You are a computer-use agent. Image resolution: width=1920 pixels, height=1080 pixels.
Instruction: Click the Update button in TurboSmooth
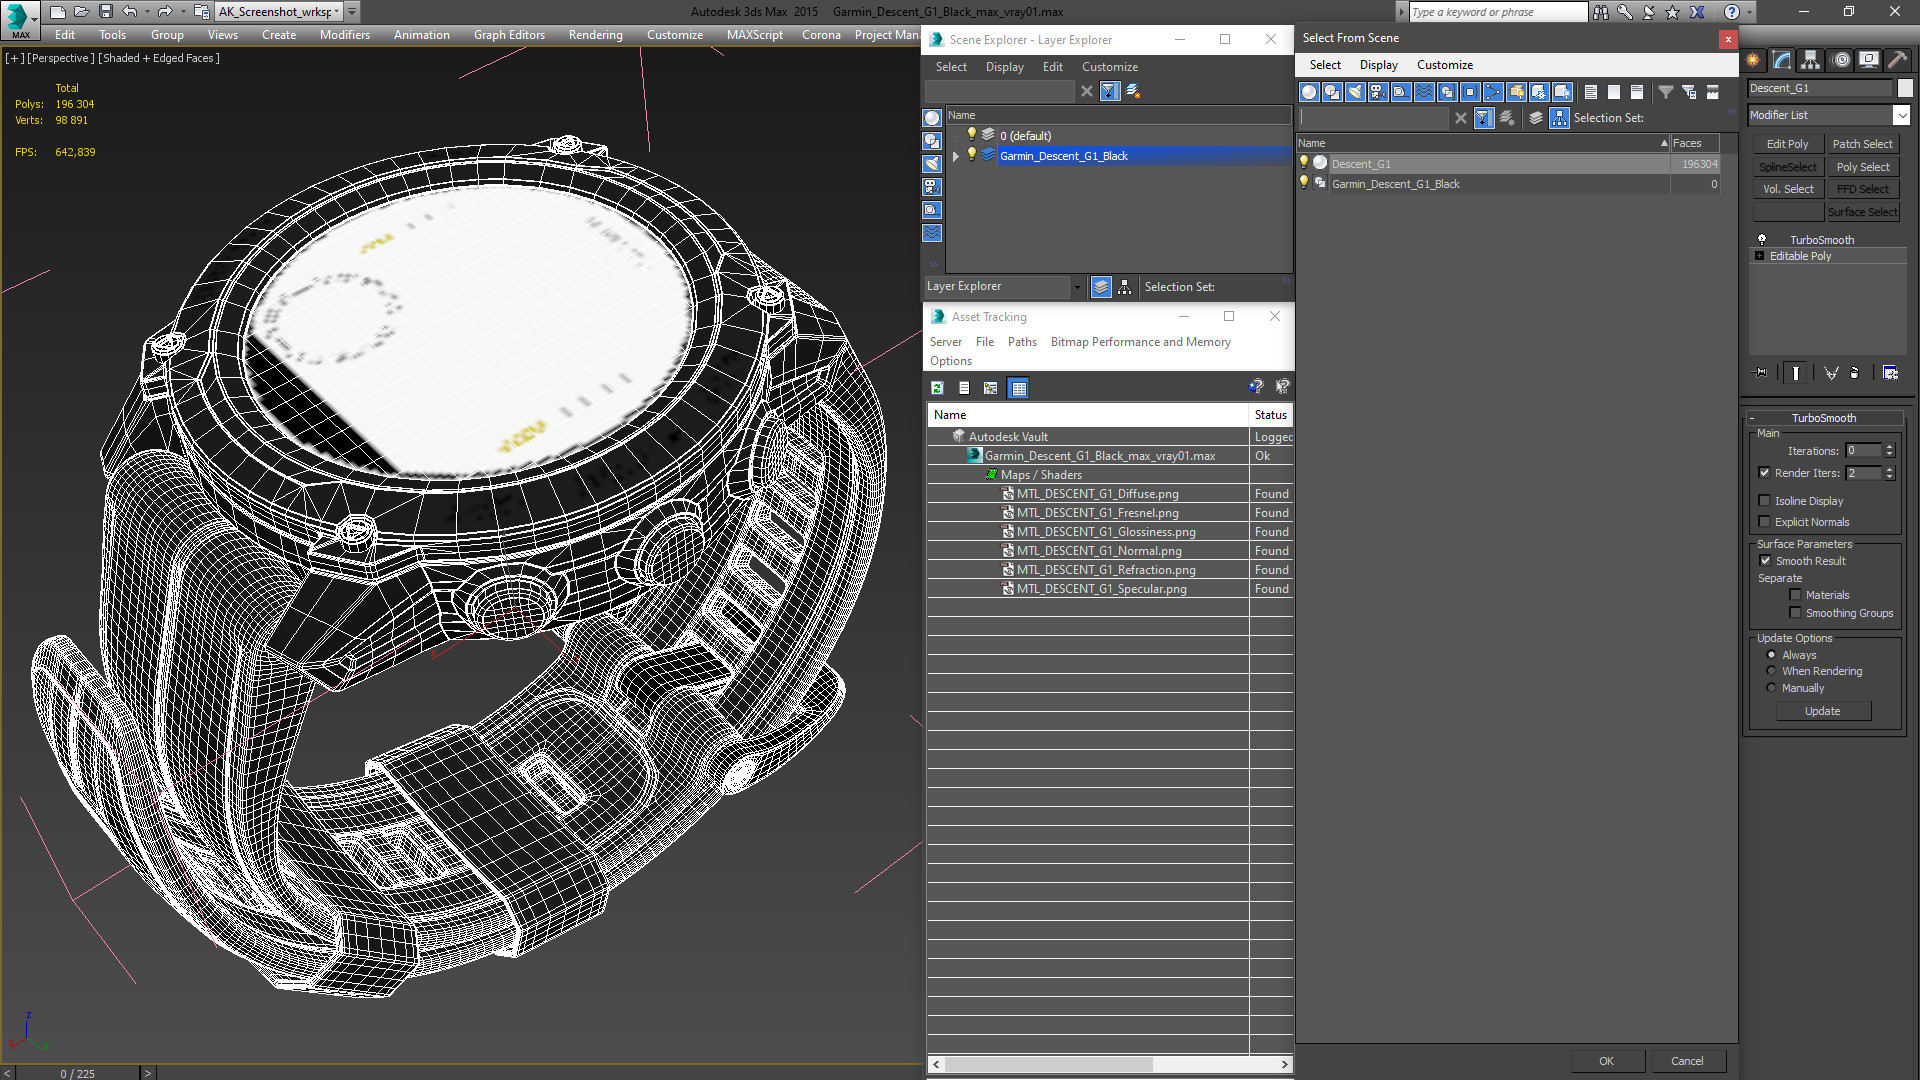pyautogui.click(x=1823, y=711)
